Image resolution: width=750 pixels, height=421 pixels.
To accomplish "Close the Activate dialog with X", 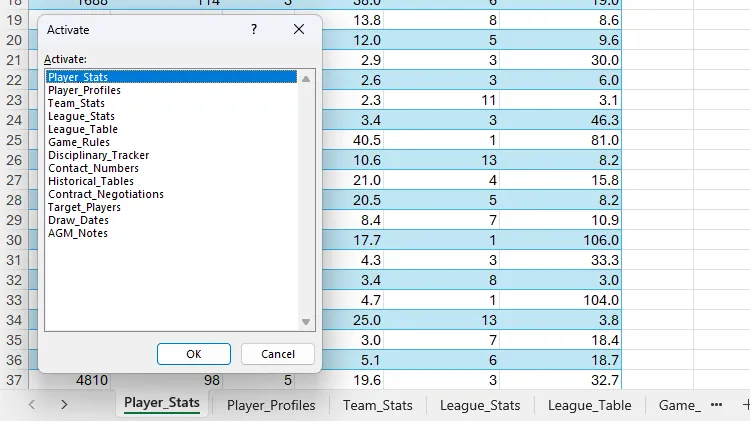I will coord(299,30).
